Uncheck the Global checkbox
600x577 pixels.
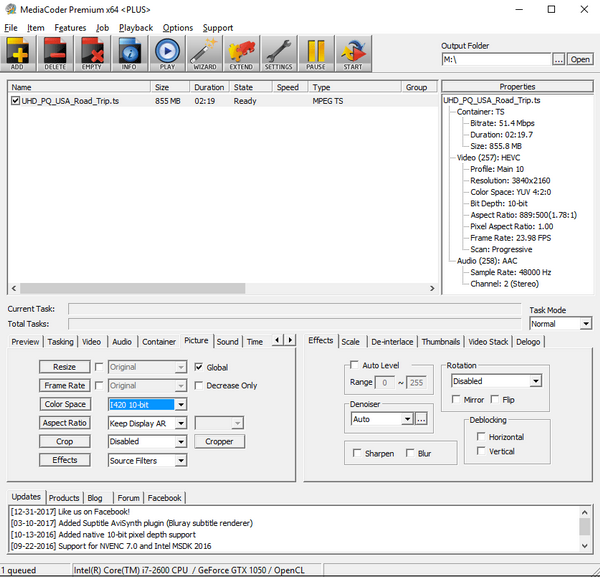point(199,367)
